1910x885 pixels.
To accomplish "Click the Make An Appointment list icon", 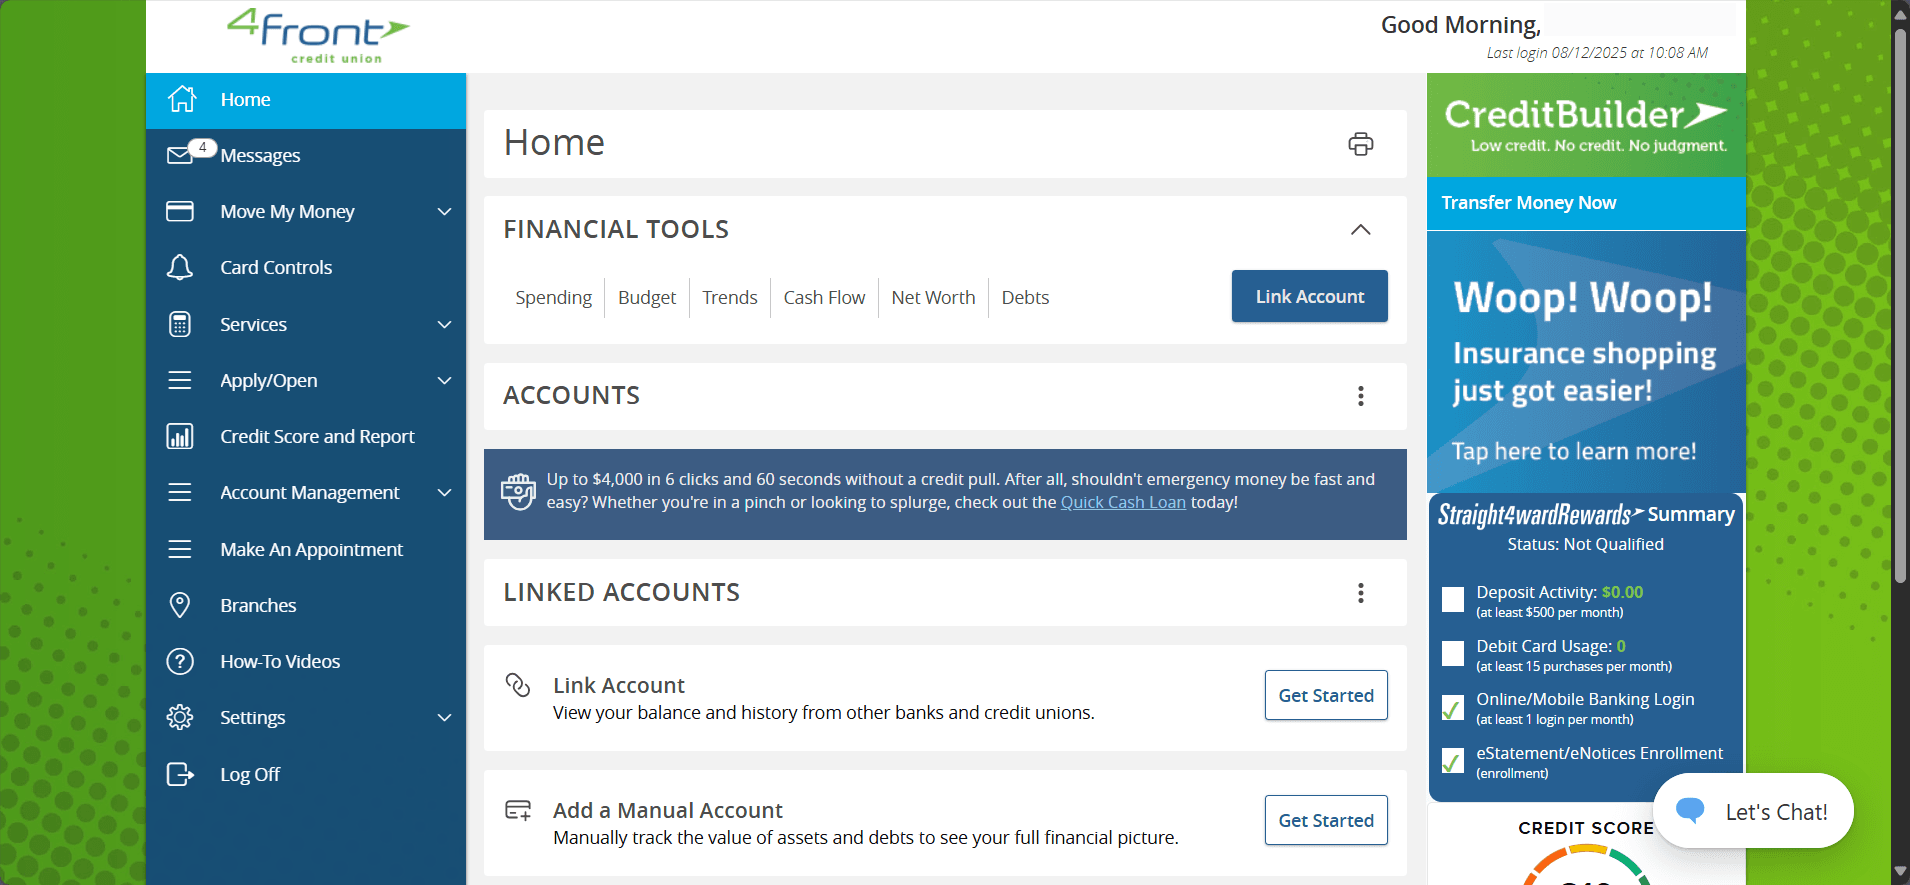I will click(x=180, y=549).
